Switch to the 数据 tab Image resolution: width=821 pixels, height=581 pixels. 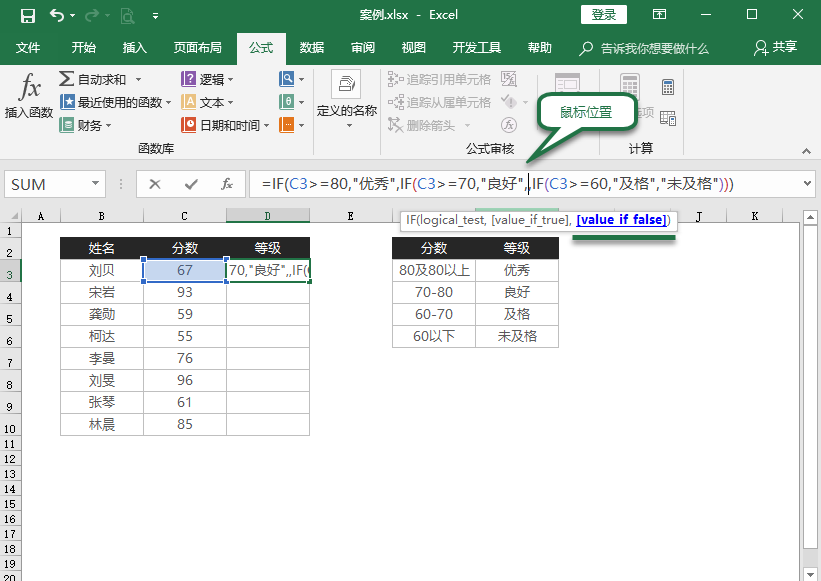(312, 48)
